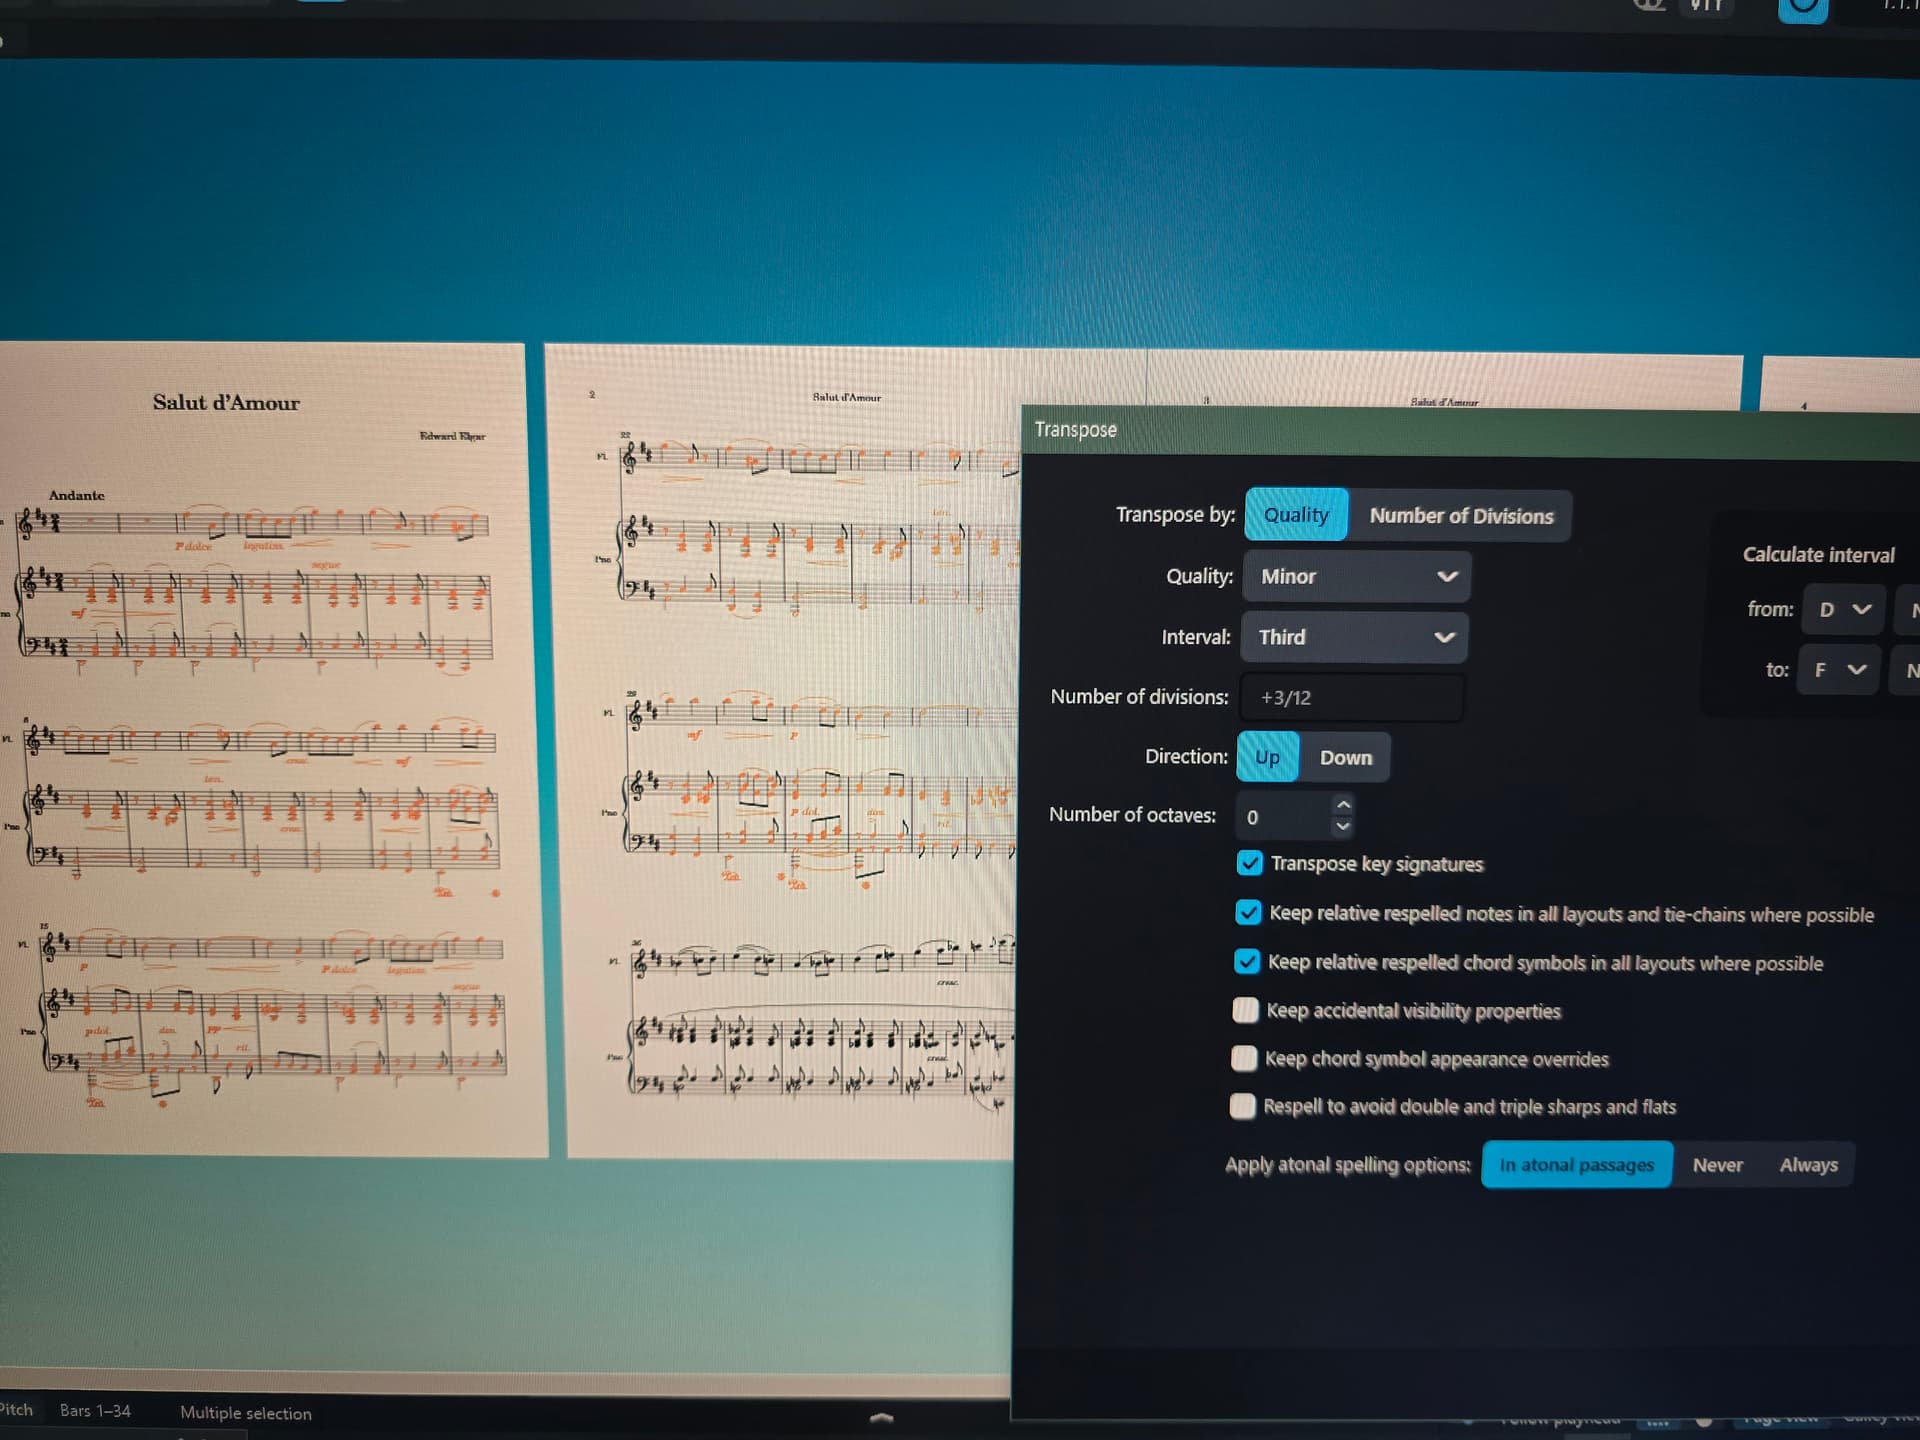Switch to Number of Divisions mode
Image resolution: width=1920 pixels, height=1440 pixels.
pos(1460,516)
